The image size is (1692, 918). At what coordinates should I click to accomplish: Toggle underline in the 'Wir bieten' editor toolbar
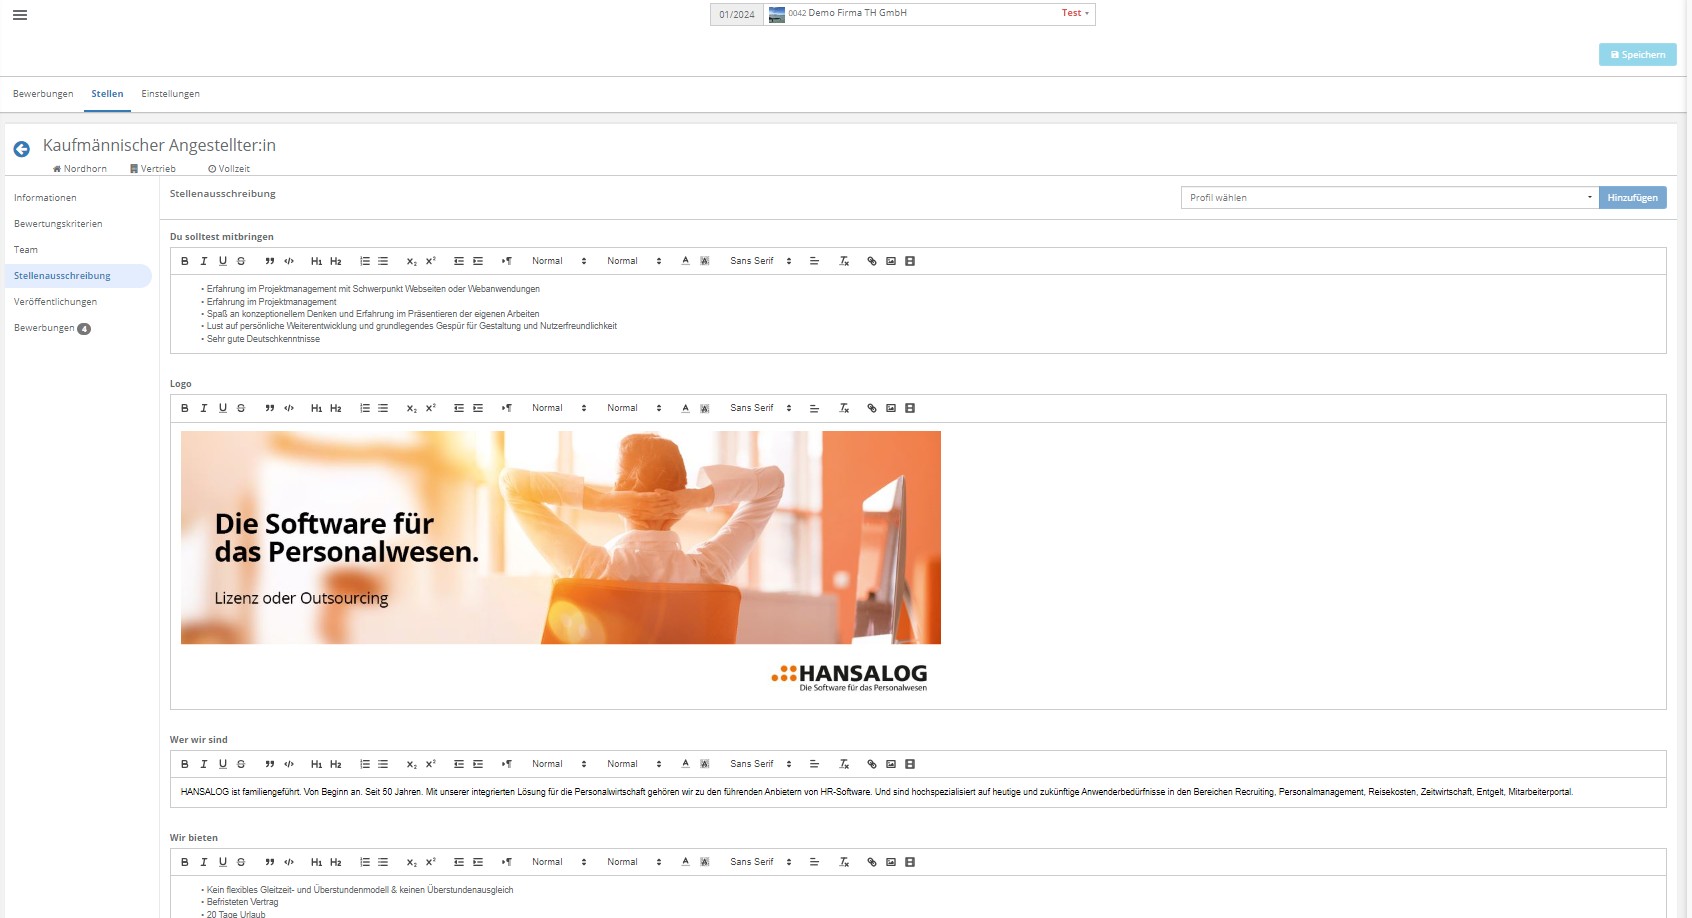tap(223, 862)
